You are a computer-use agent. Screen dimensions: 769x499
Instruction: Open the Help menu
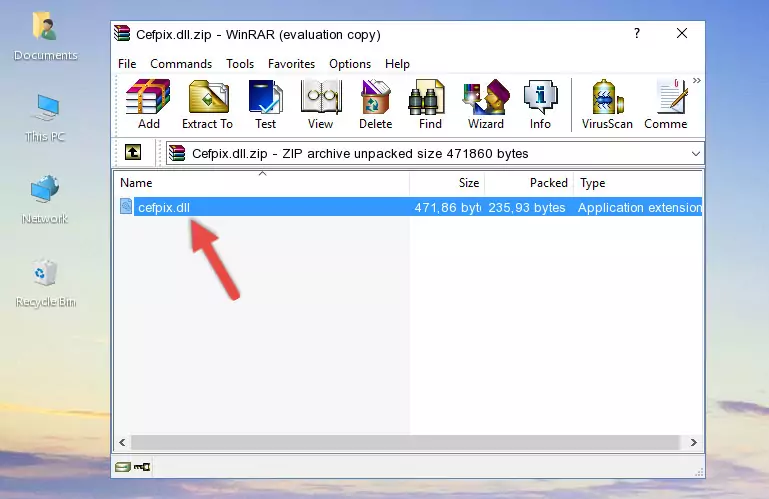pyautogui.click(x=397, y=64)
